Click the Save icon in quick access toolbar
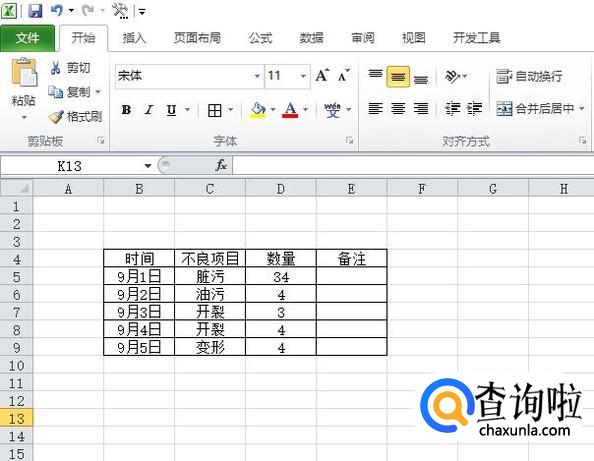 [36, 11]
